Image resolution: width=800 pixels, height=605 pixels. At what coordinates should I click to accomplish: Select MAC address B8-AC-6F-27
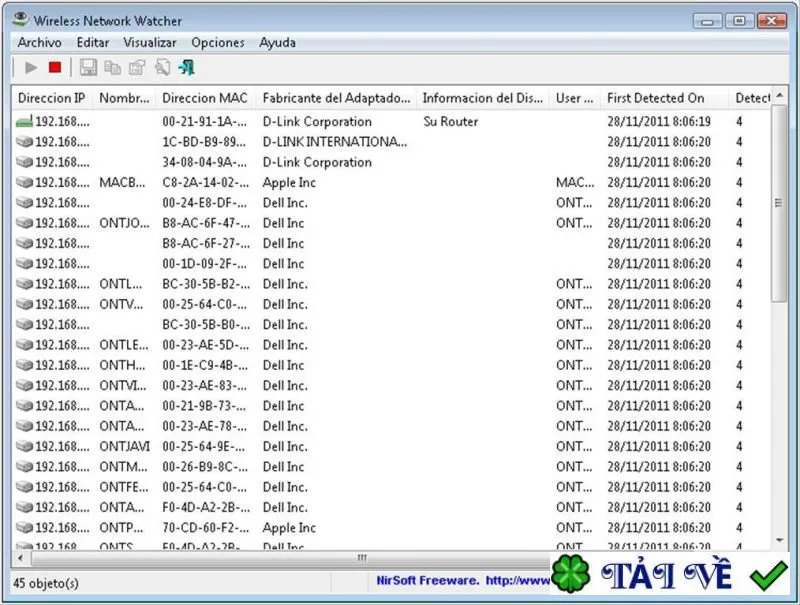click(206, 243)
